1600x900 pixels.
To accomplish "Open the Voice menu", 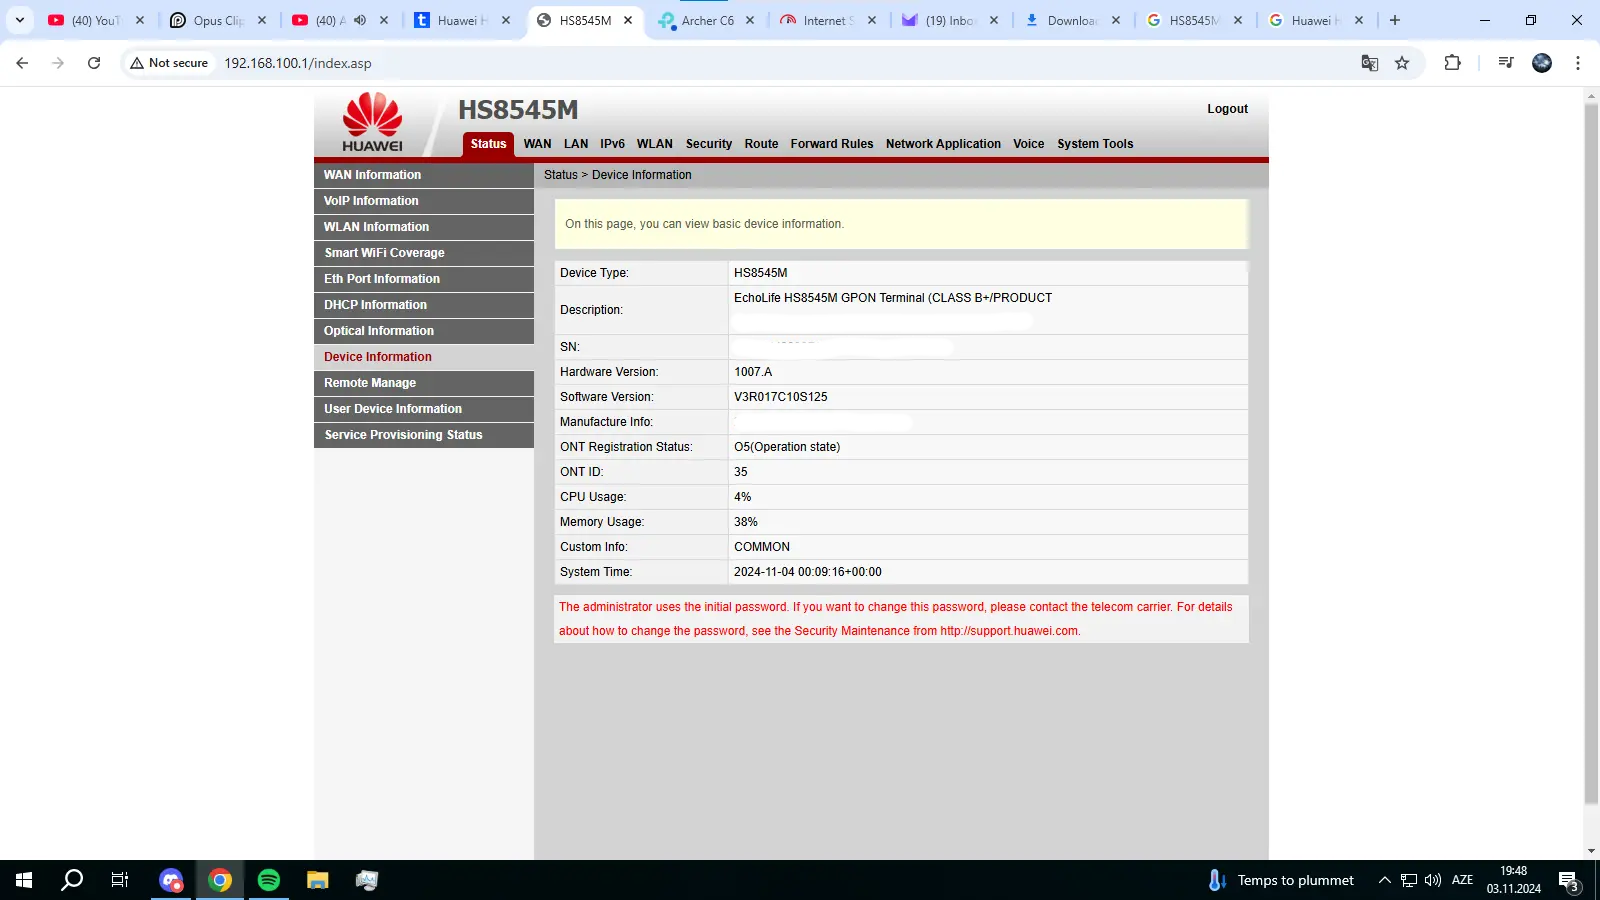I will click(x=1028, y=144).
